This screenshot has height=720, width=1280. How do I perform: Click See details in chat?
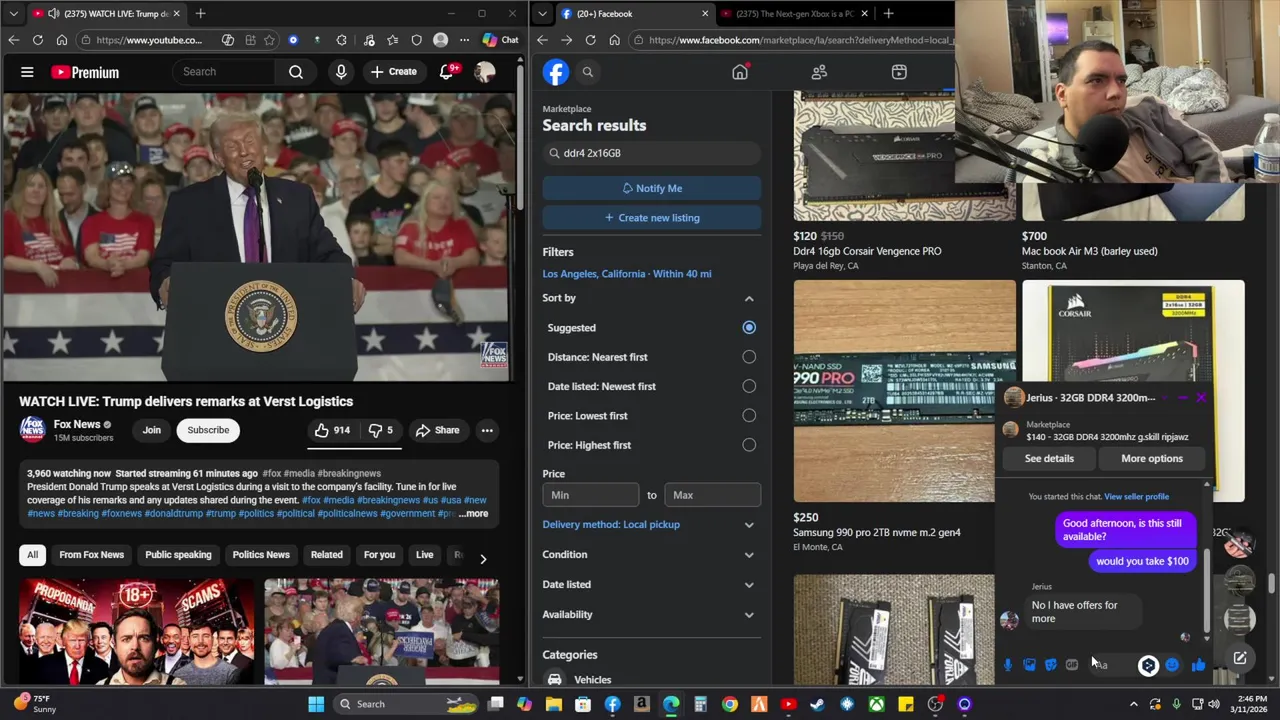click(x=1049, y=459)
